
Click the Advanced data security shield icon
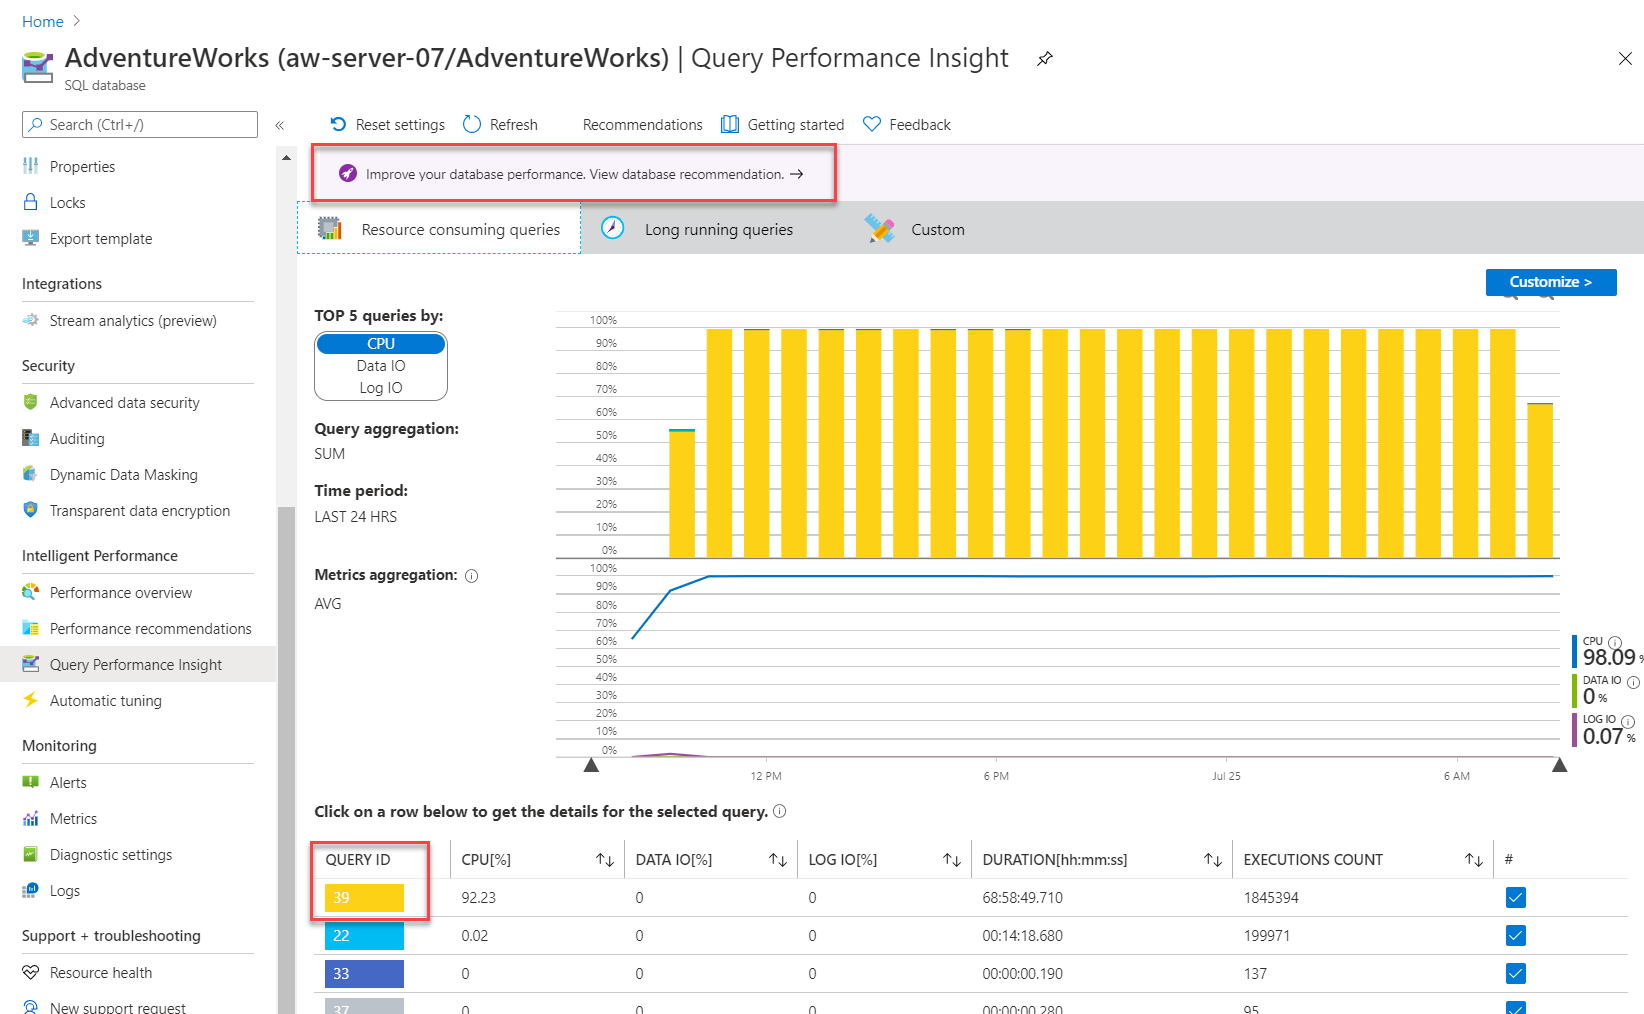point(31,402)
